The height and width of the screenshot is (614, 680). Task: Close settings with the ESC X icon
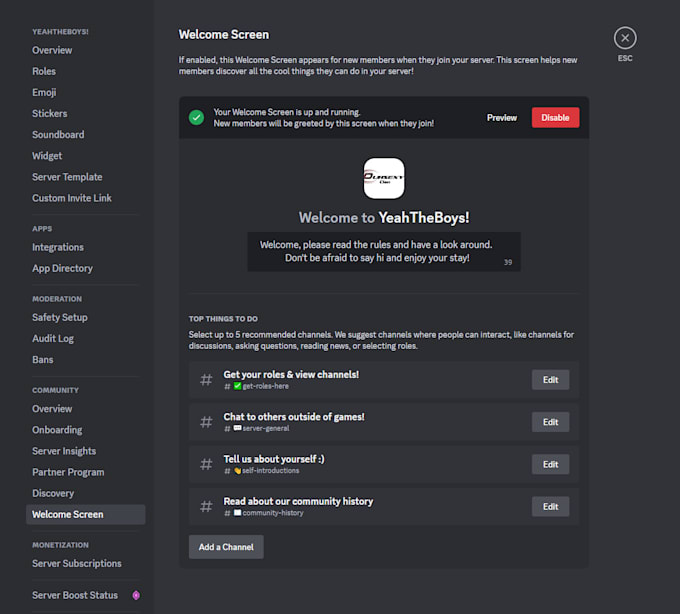625,38
